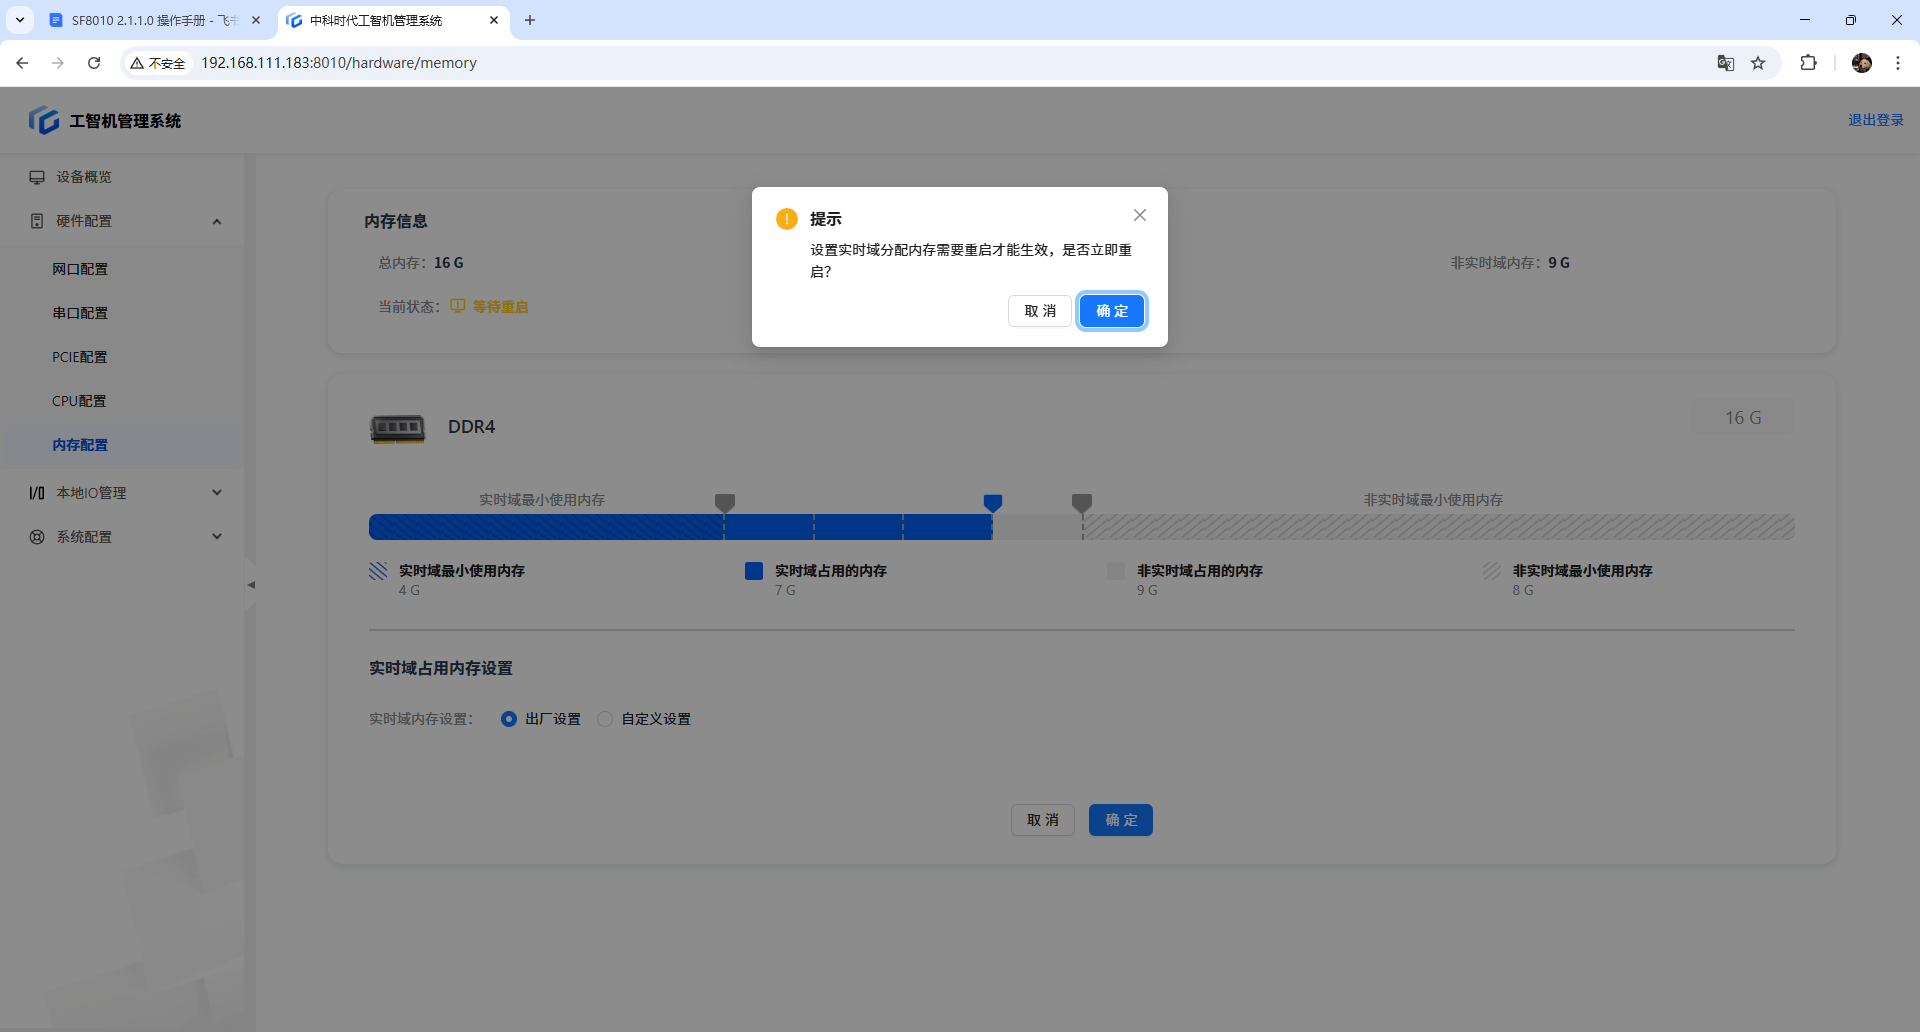Click the bottom 取消 button on memory page
Image resolution: width=1920 pixels, height=1032 pixels.
coord(1043,820)
